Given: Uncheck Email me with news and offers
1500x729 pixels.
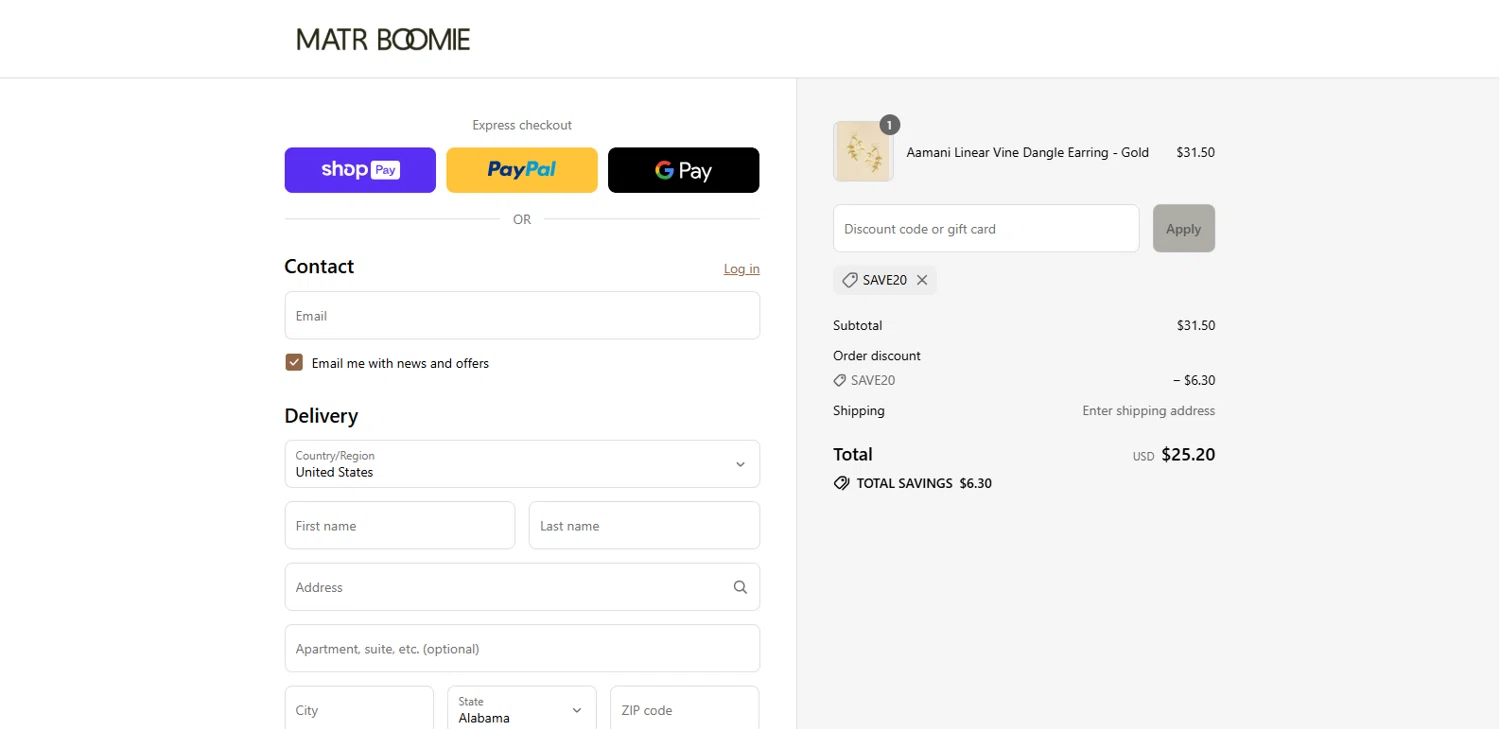Looking at the screenshot, I should point(294,362).
